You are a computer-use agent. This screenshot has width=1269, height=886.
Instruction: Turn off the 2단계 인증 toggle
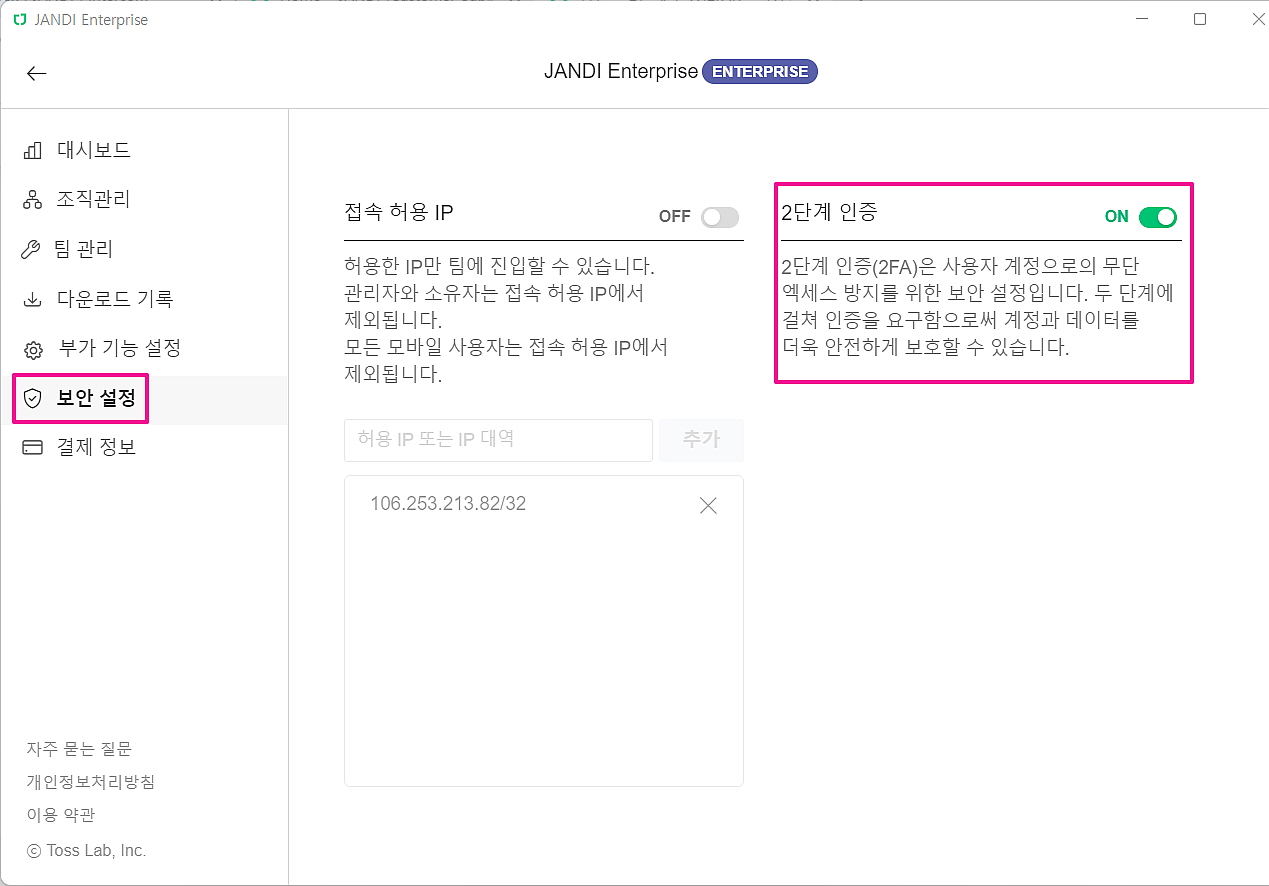(1157, 217)
